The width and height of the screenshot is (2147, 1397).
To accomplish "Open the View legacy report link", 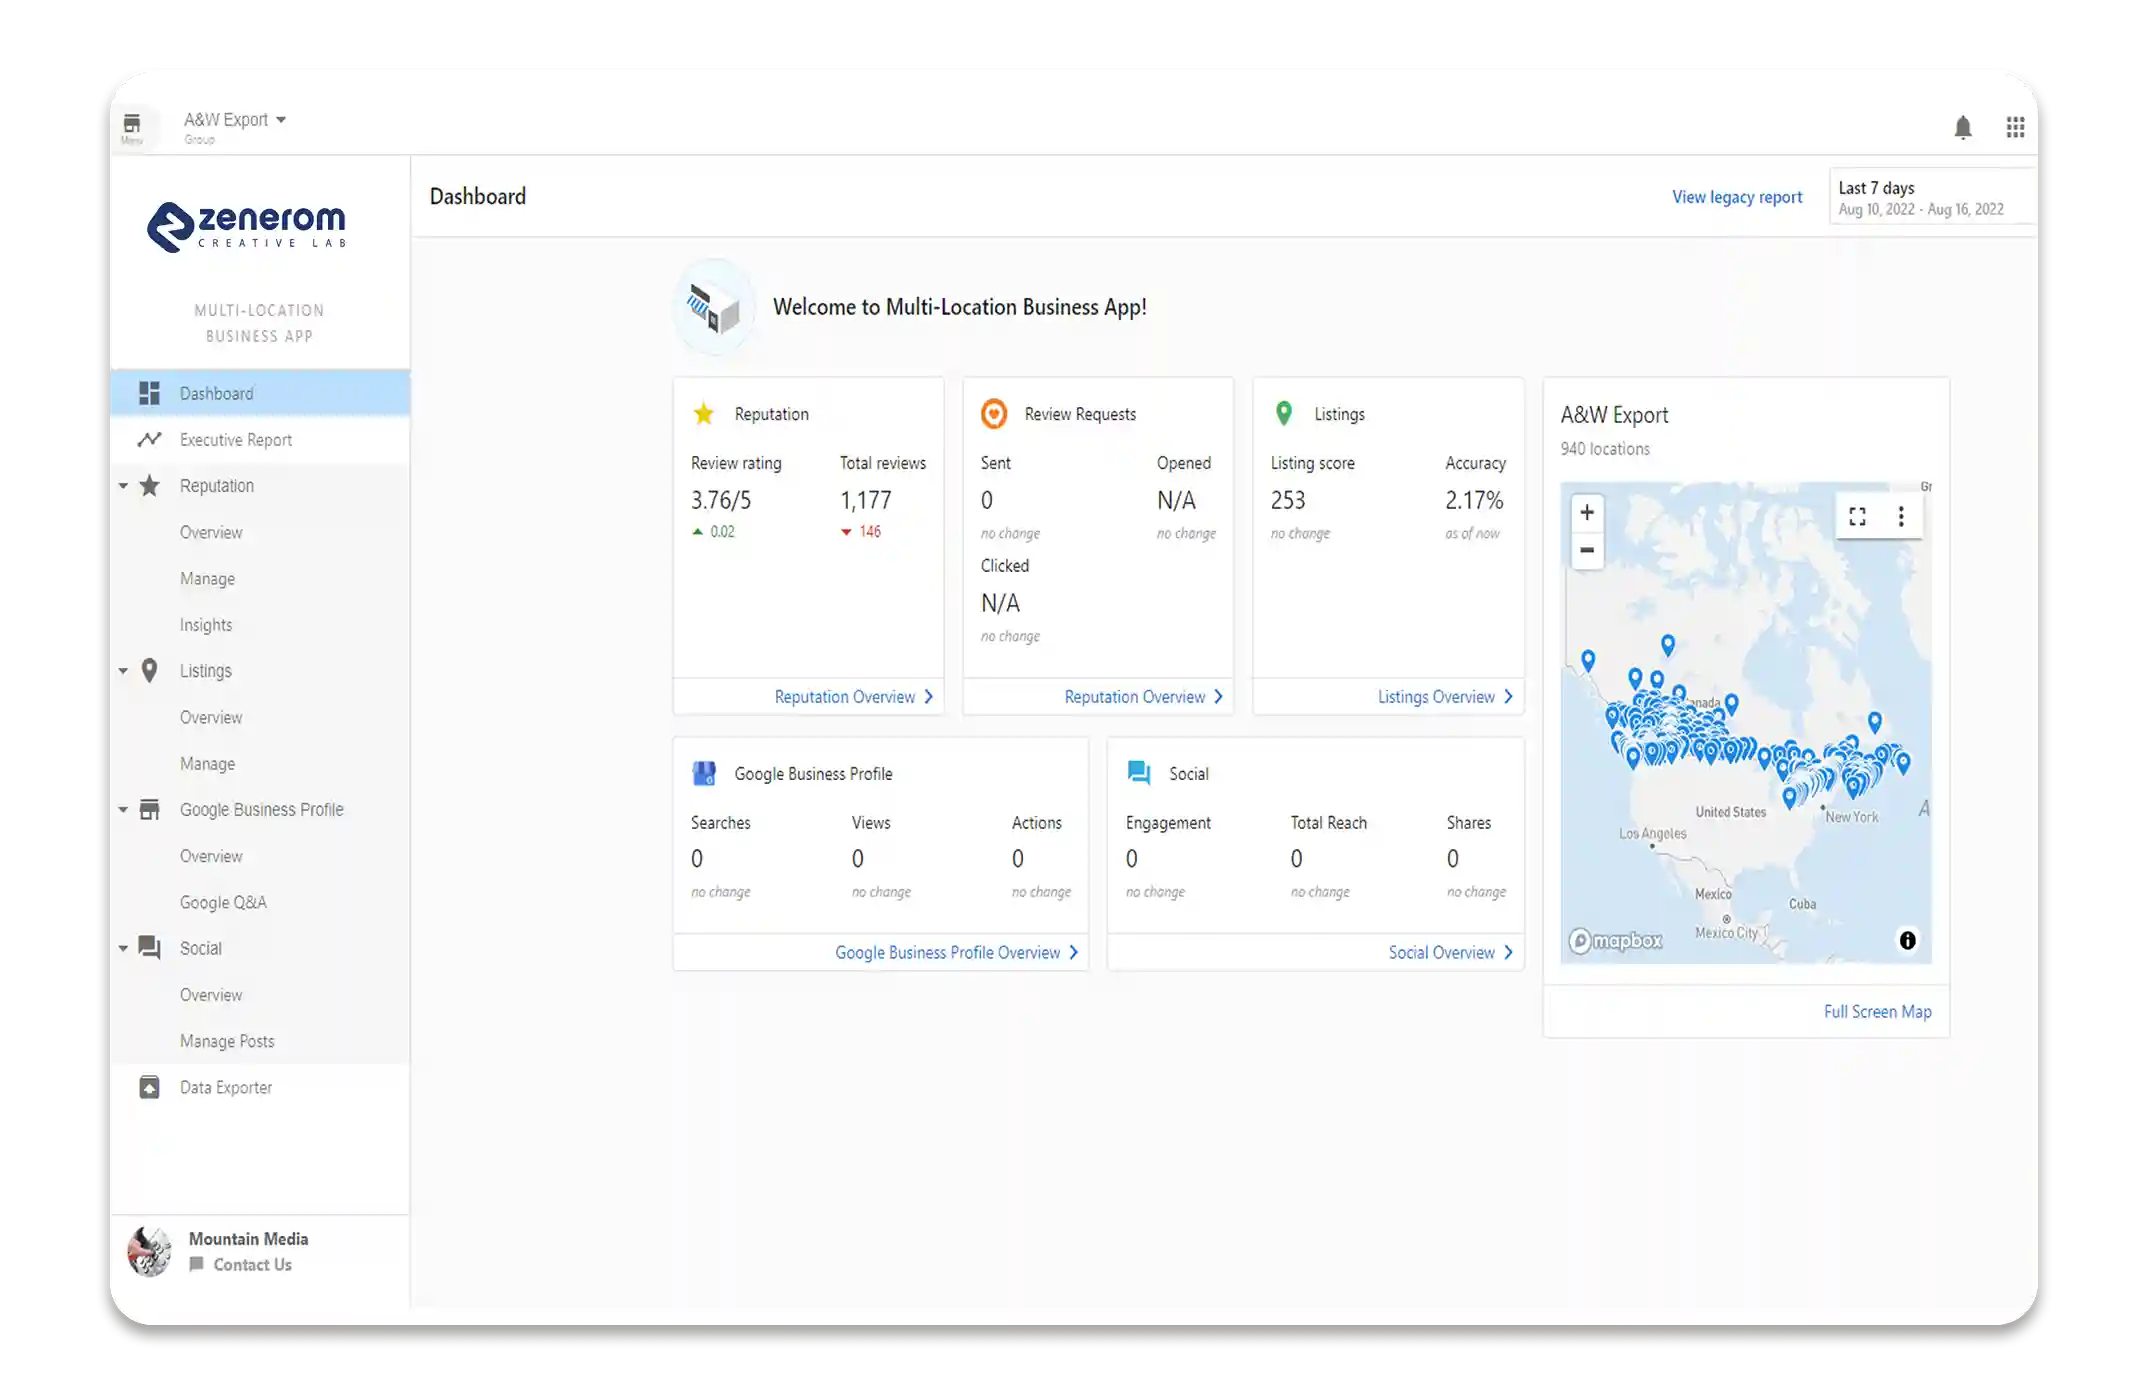I will [x=1737, y=196].
